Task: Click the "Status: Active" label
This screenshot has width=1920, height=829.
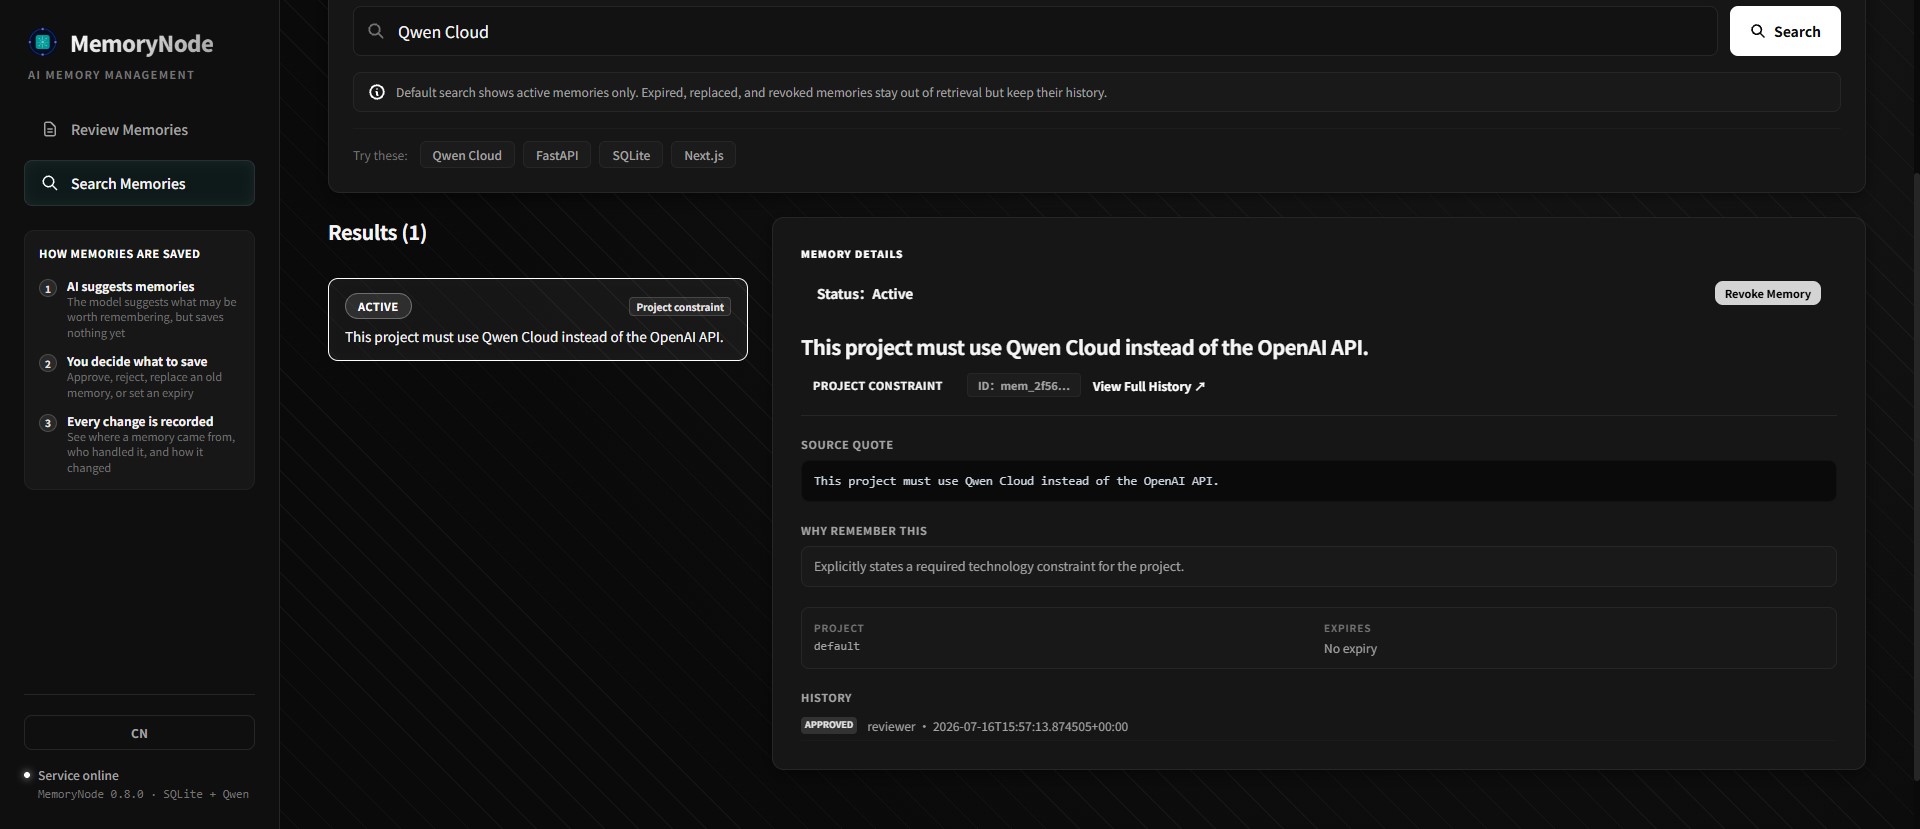Action: 864,294
